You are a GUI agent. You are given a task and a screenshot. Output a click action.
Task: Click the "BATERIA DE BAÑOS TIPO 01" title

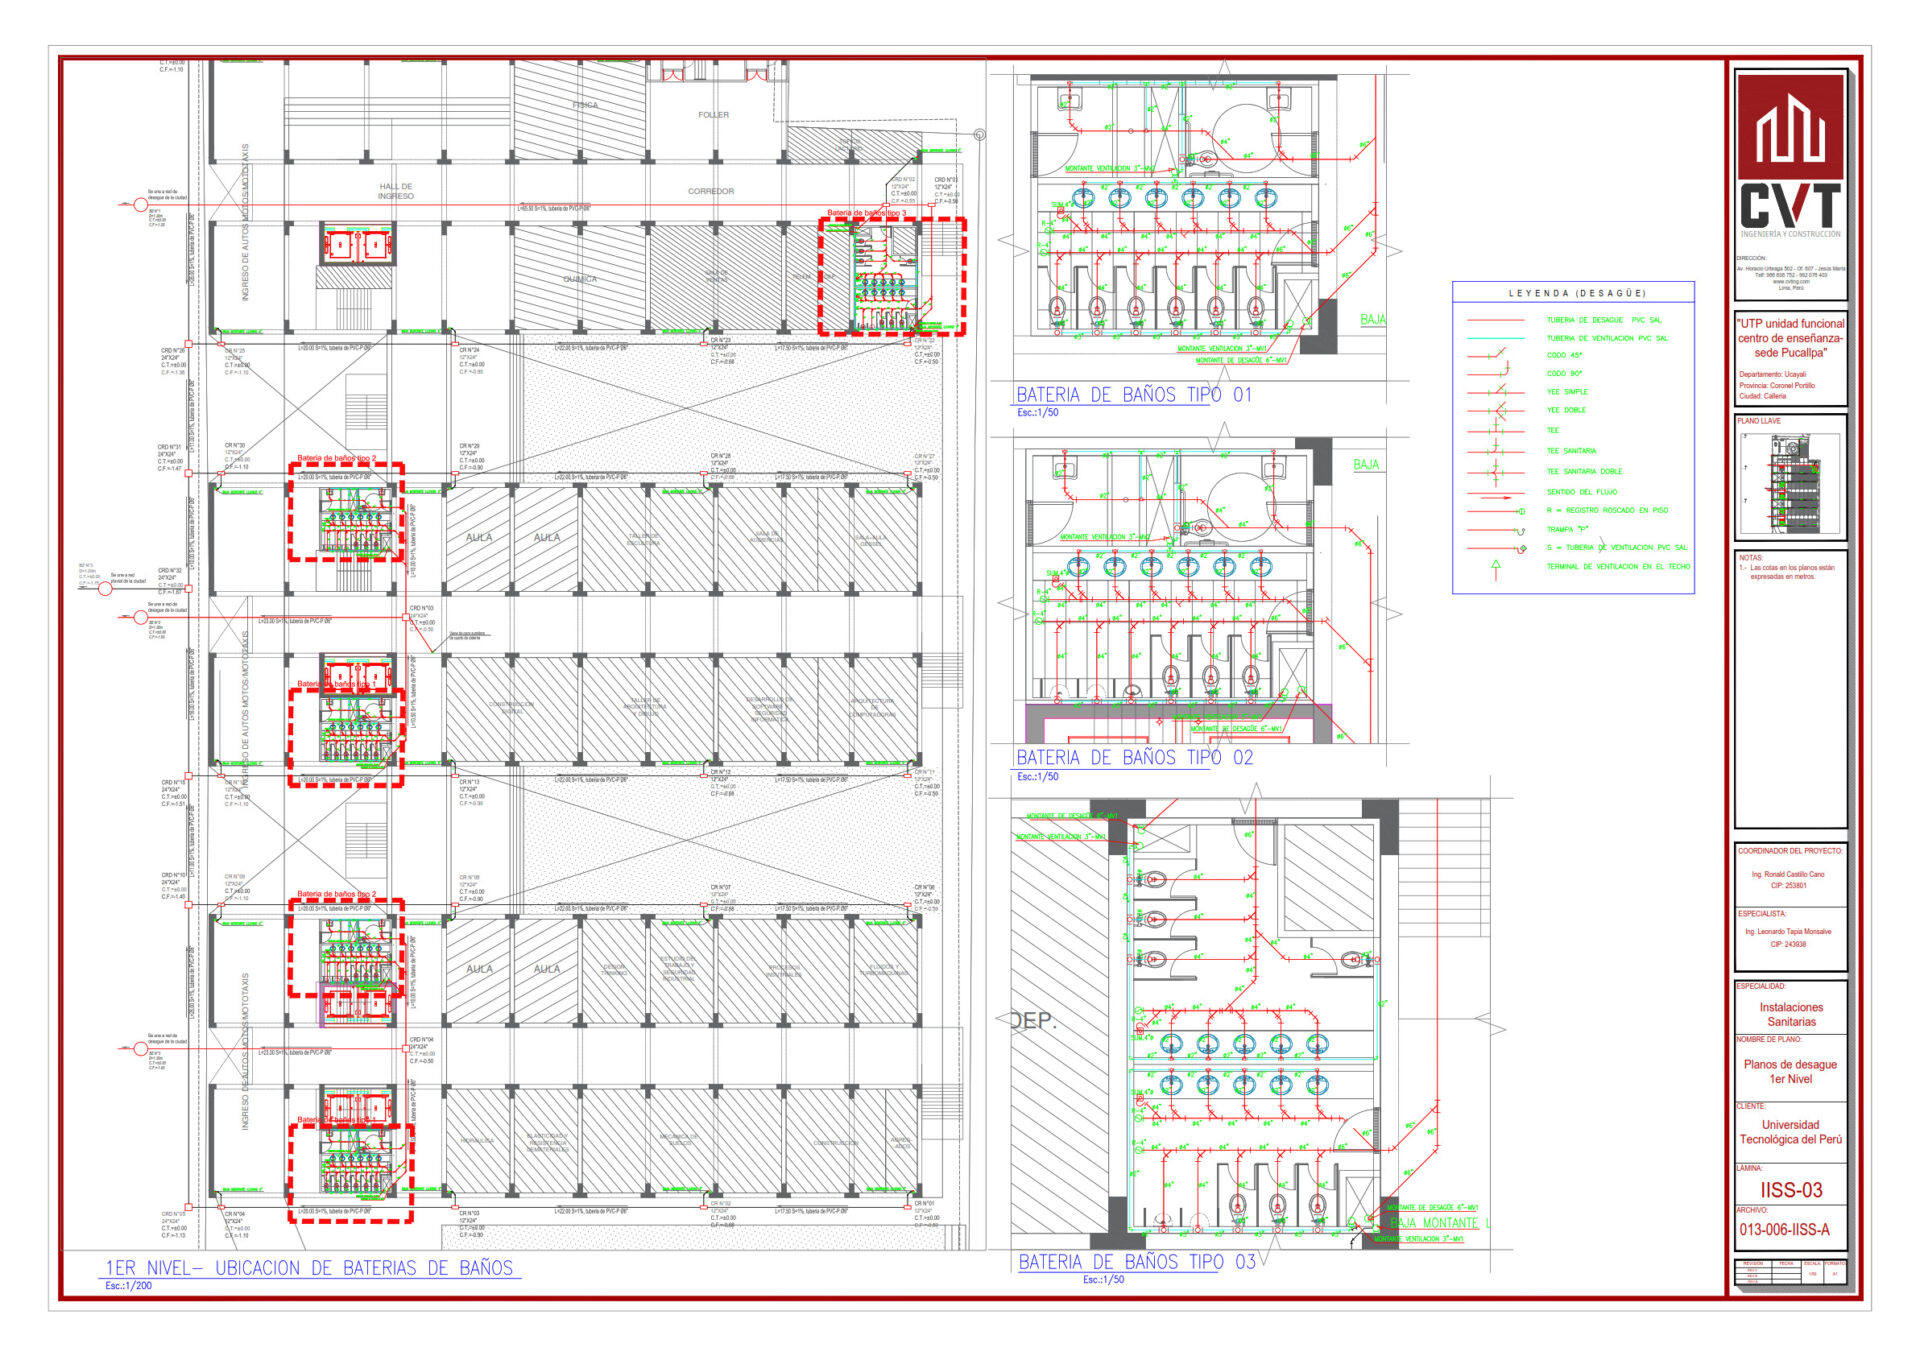tap(1134, 395)
